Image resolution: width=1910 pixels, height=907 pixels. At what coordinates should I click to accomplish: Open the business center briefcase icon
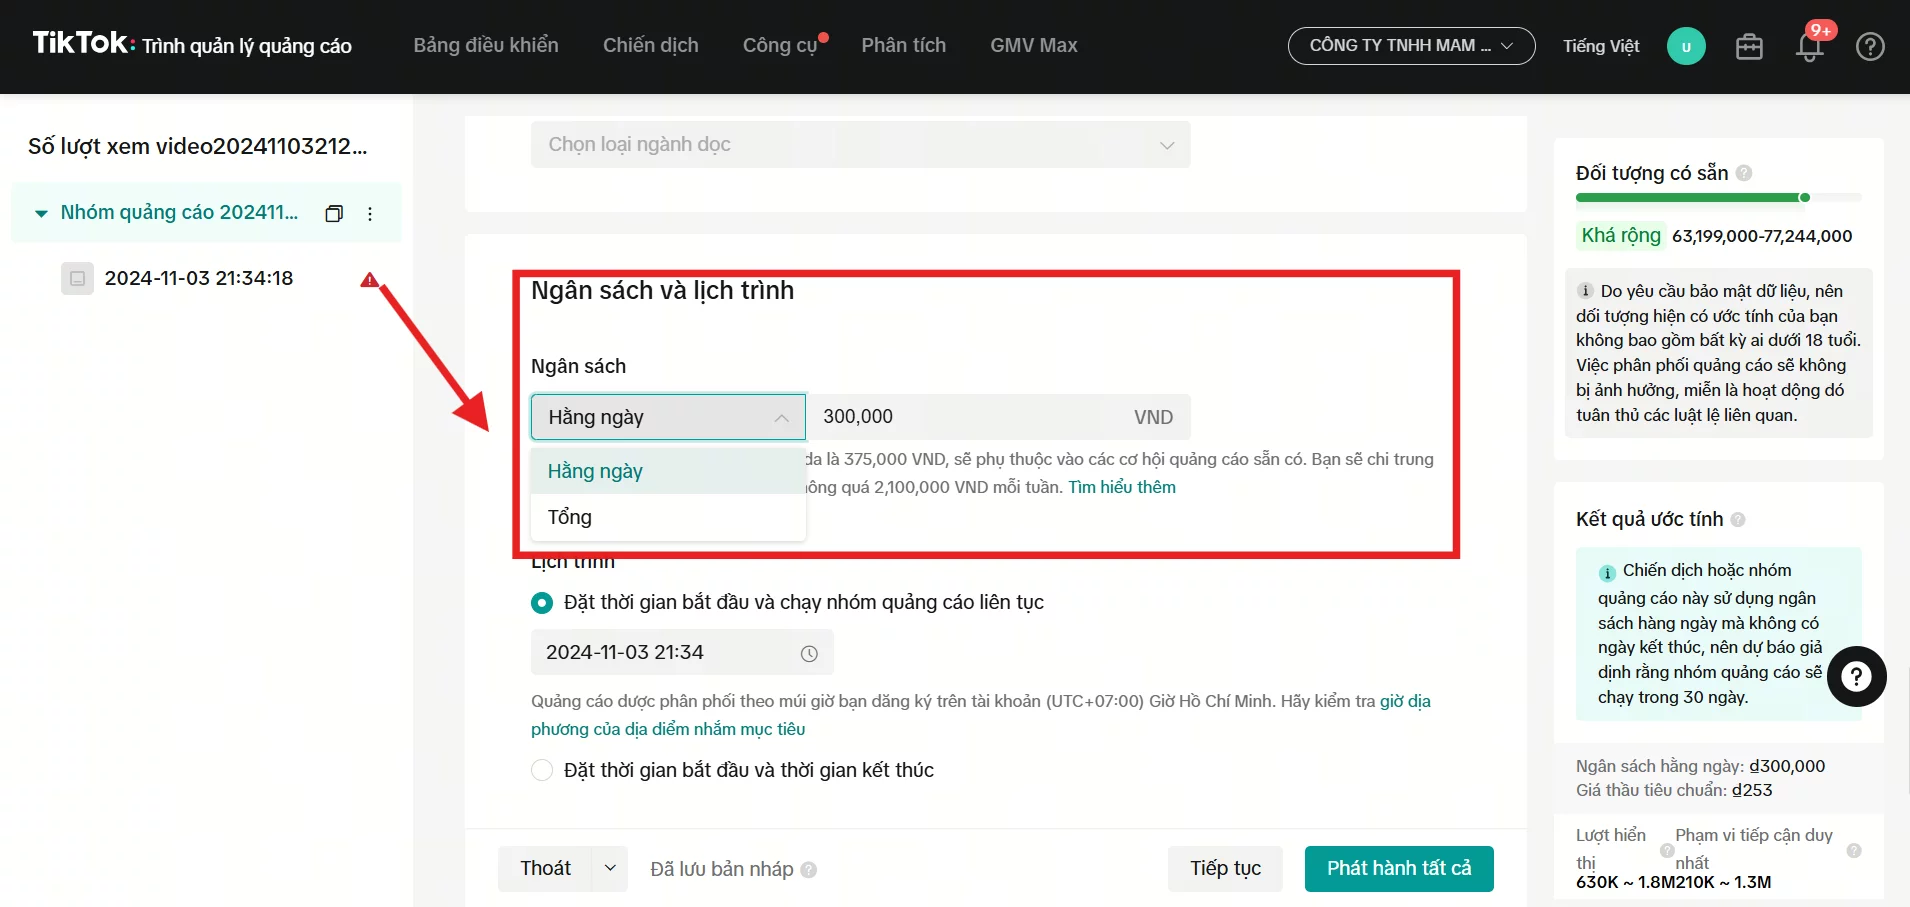[x=1749, y=46]
